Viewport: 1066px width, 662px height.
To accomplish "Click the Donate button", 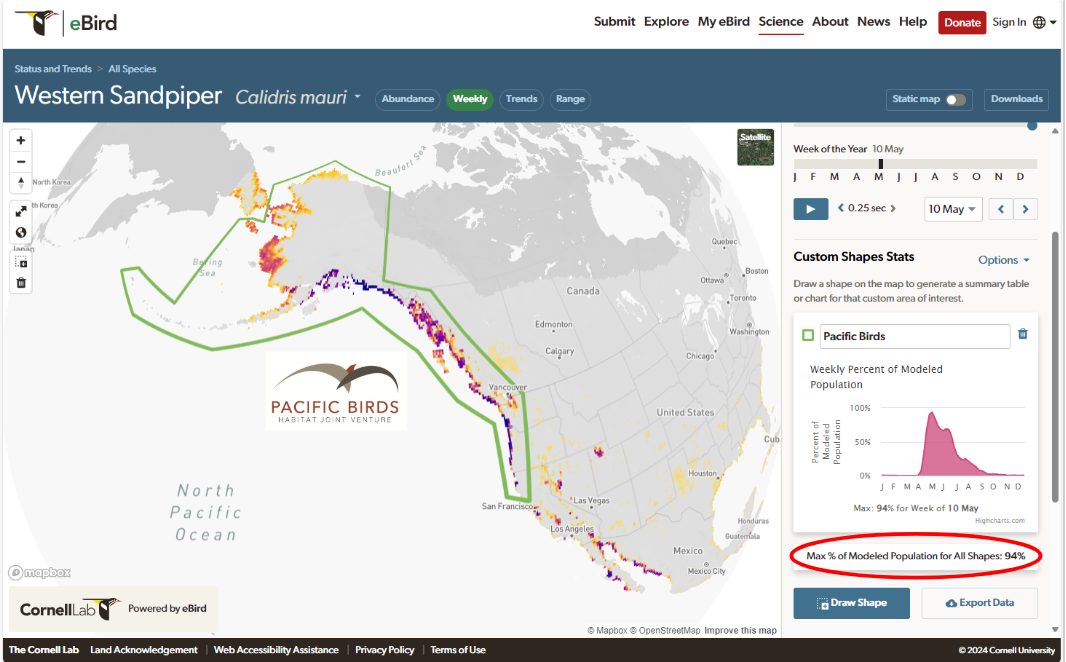I will click(x=962, y=22).
